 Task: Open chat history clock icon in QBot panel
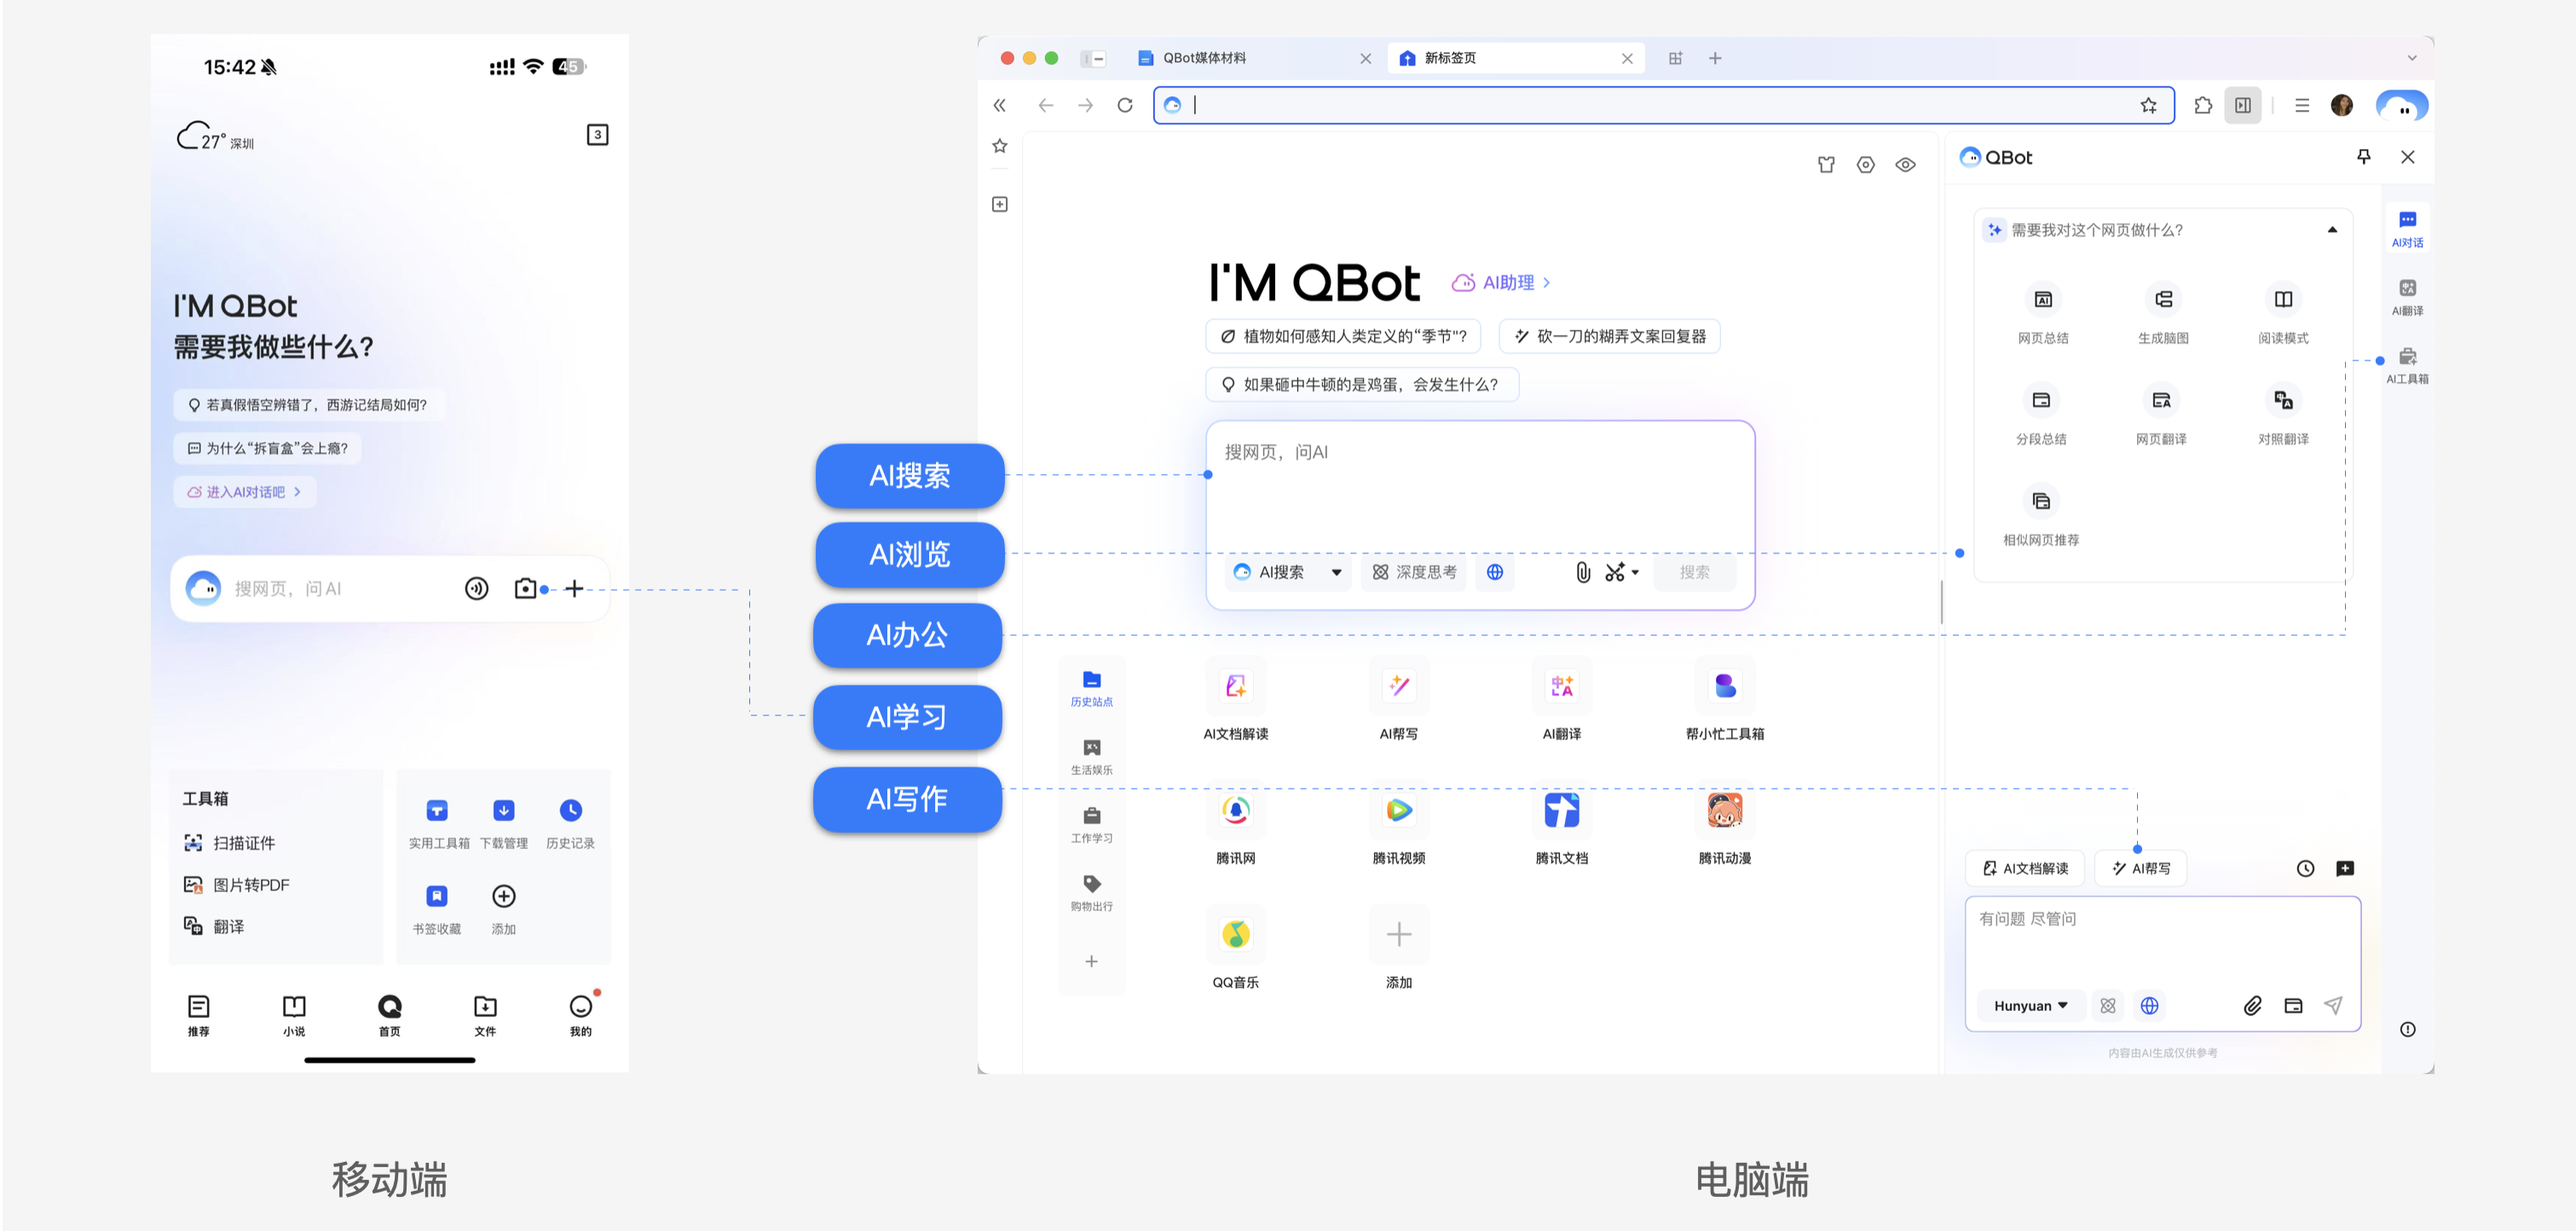[2304, 868]
